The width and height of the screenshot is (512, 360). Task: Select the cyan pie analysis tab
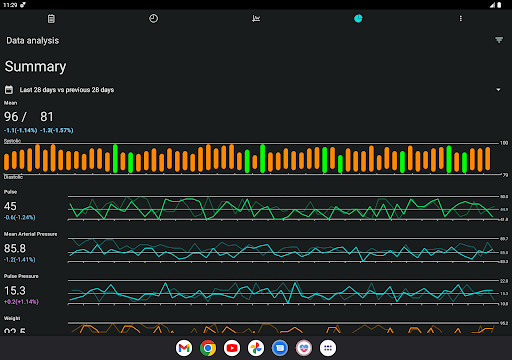point(358,19)
